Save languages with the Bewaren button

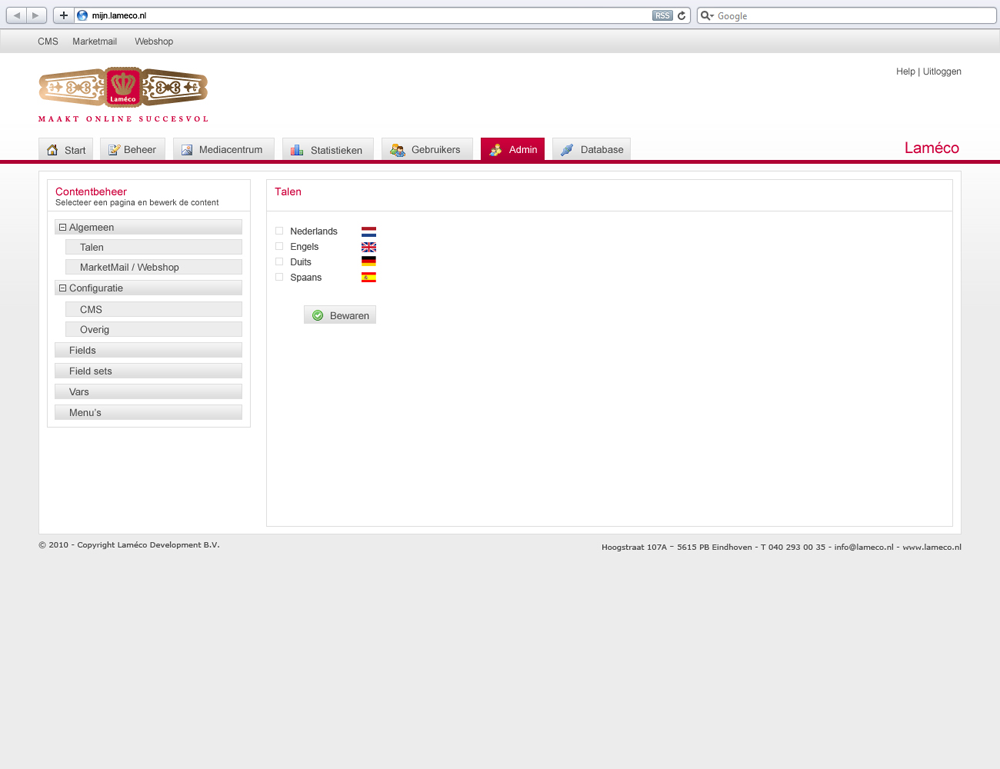pyautogui.click(x=340, y=315)
